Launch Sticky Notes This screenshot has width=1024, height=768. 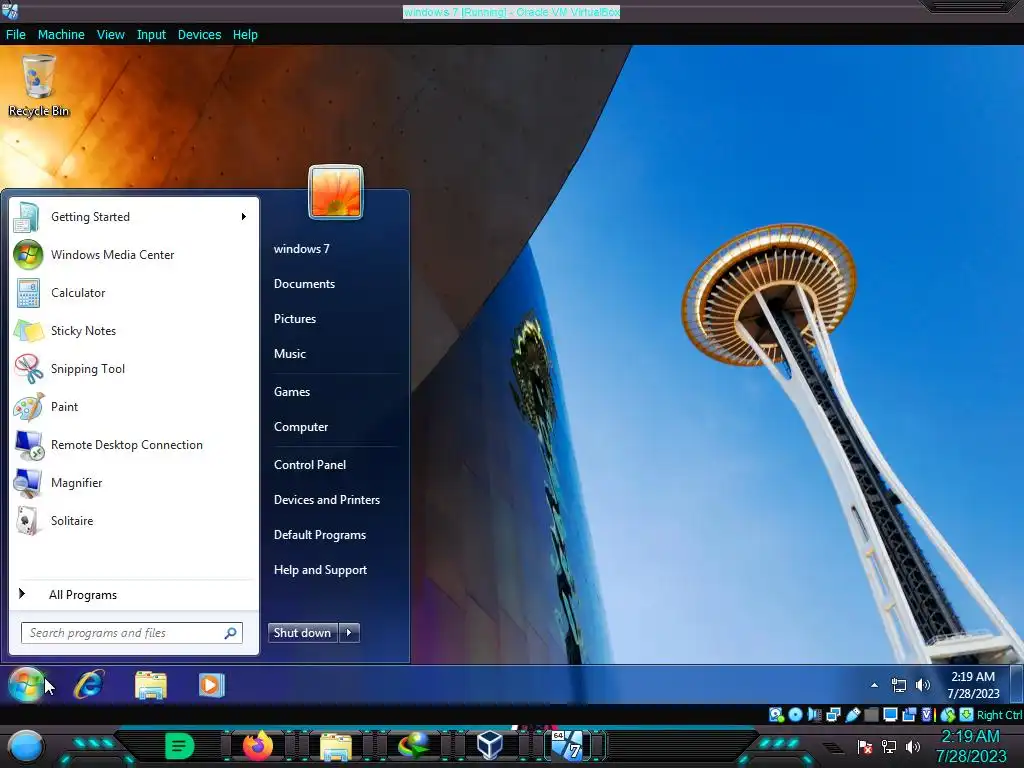pos(134,330)
